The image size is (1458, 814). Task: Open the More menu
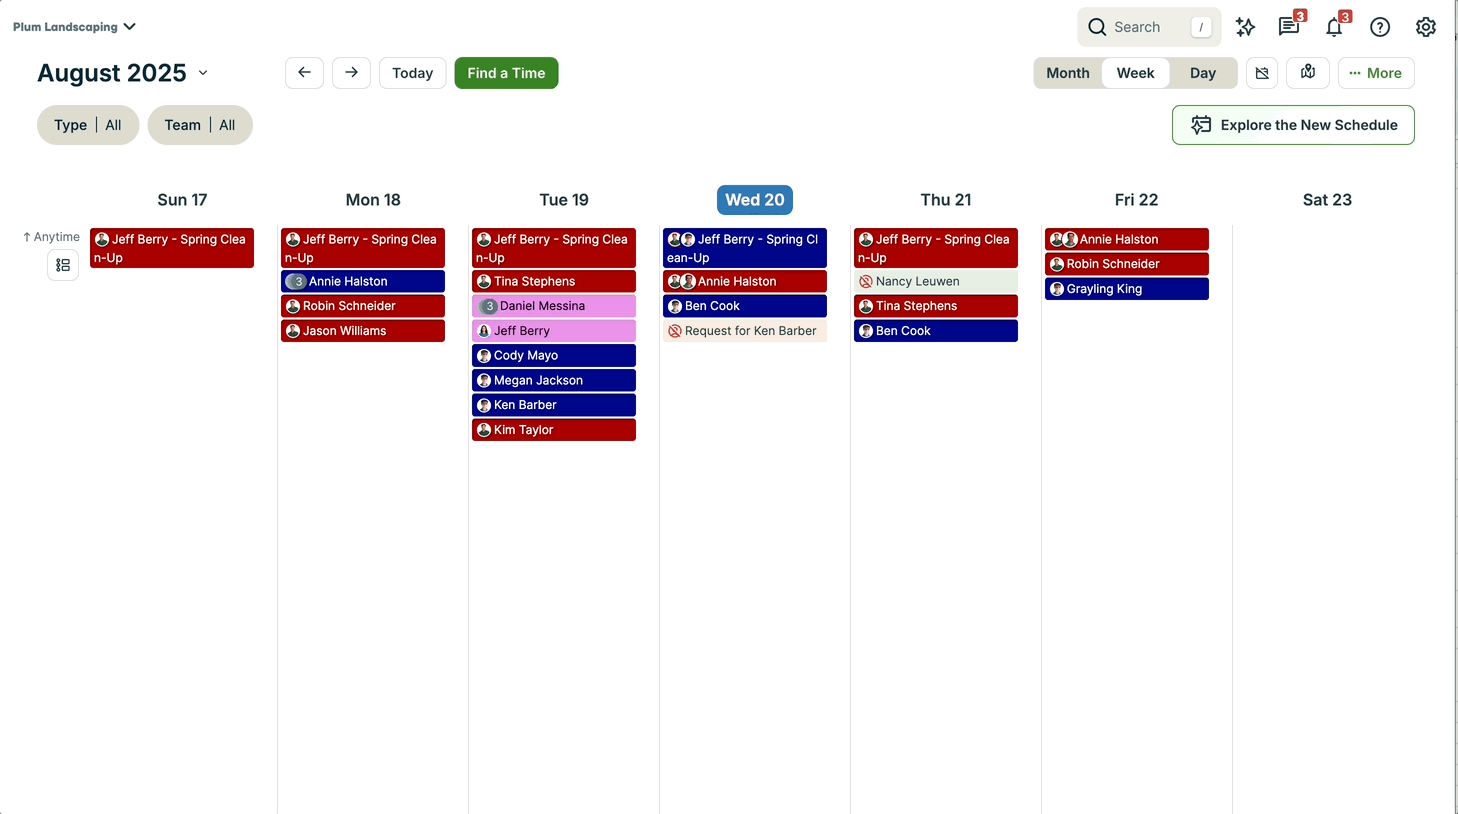[x=1376, y=73]
